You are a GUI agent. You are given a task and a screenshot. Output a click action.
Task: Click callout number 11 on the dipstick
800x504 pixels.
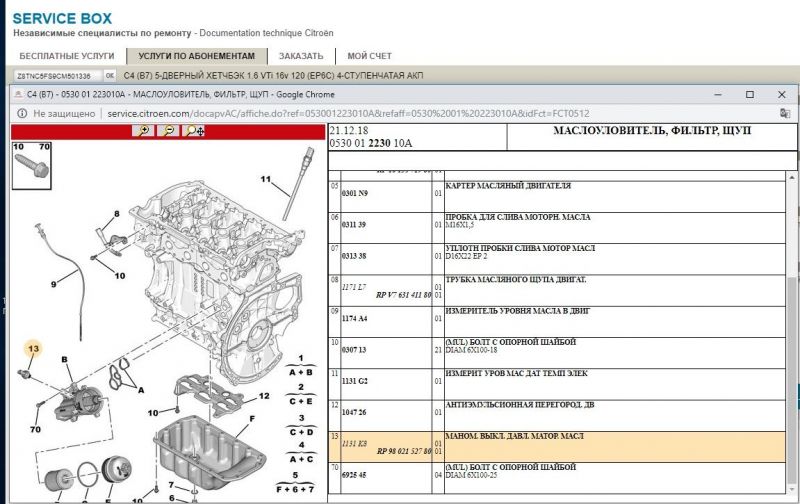(266, 179)
